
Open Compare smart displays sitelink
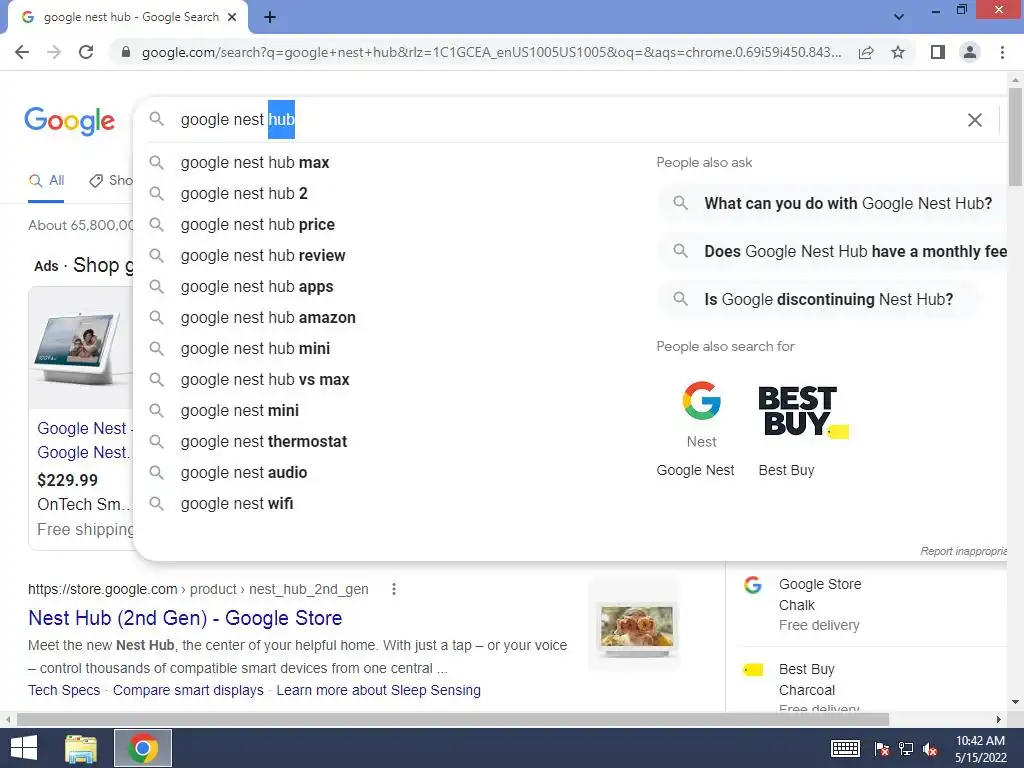(x=188, y=690)
